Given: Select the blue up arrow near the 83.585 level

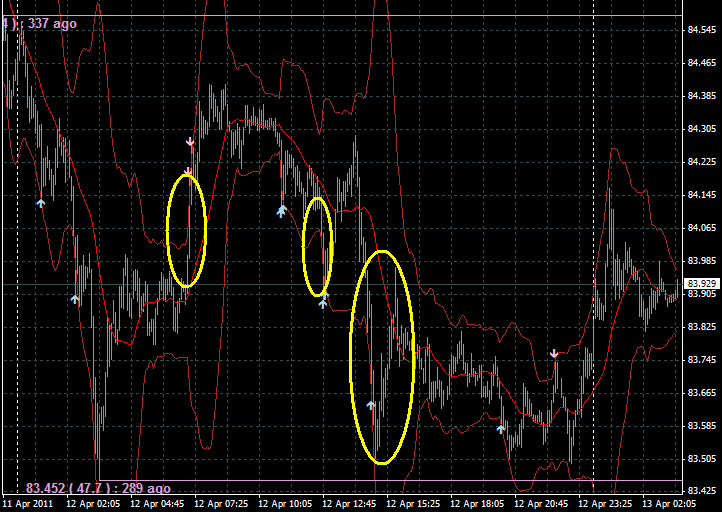Looking at the screenshot, I should [x=502, y=428].
